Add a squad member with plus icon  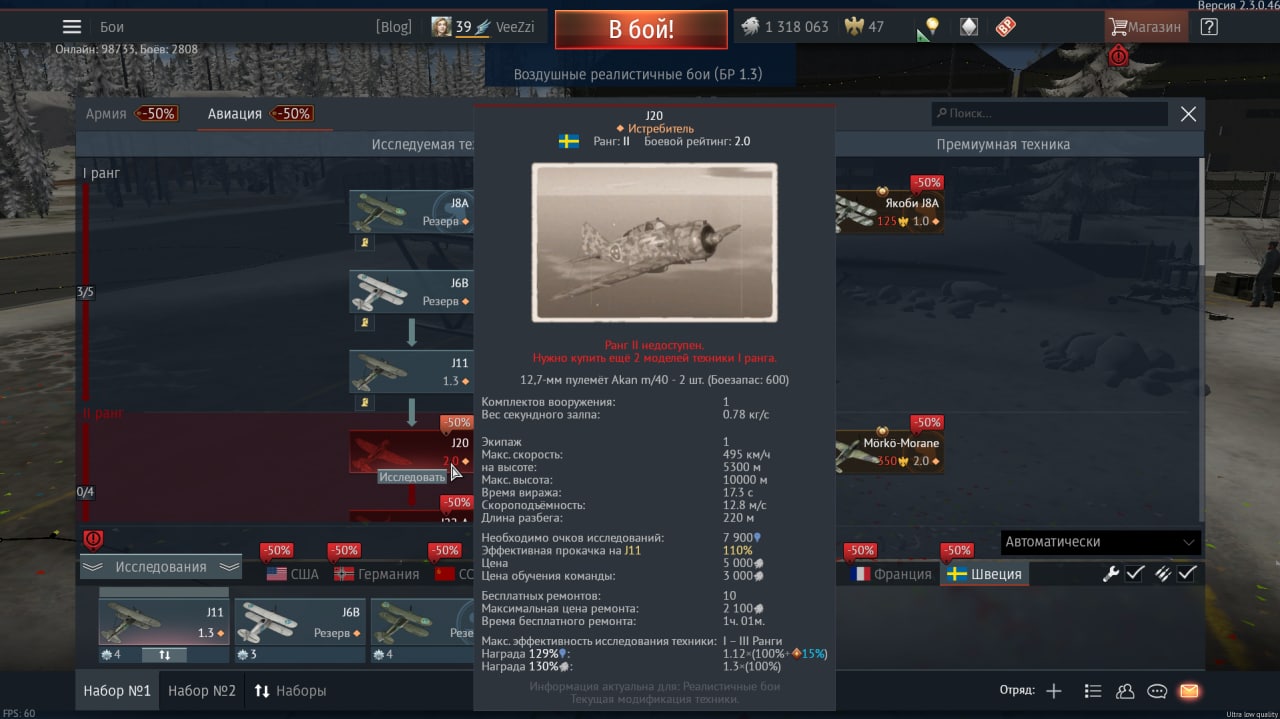coord(1053,691)
